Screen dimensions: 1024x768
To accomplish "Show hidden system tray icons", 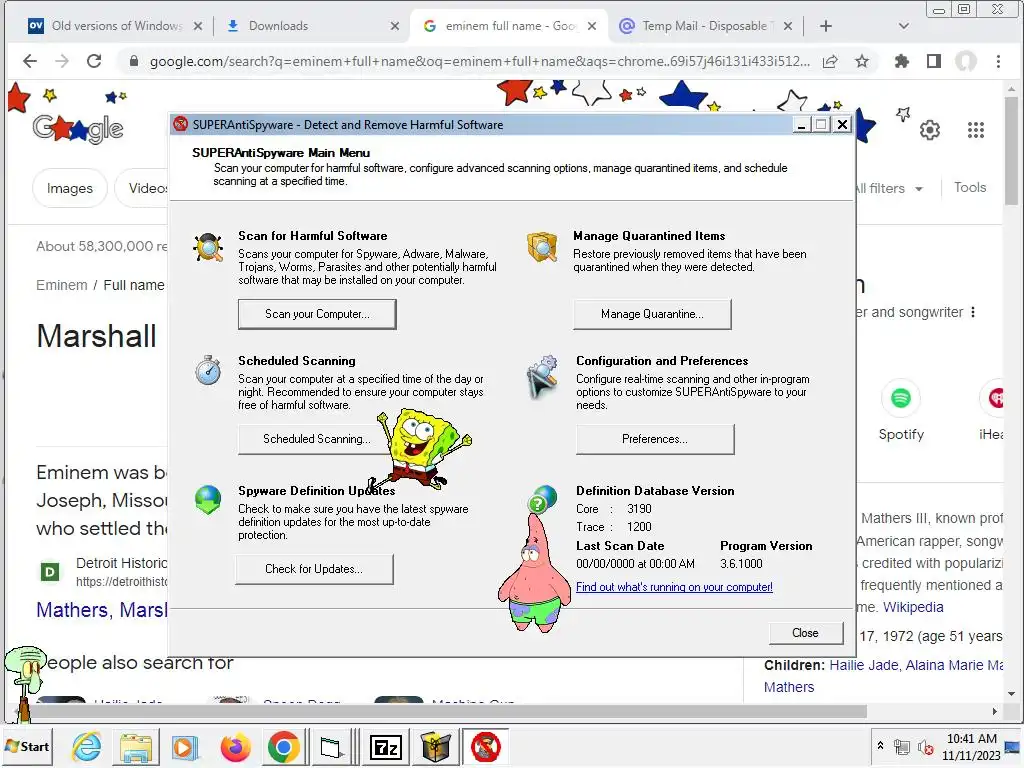I will (x=880, y=745).
